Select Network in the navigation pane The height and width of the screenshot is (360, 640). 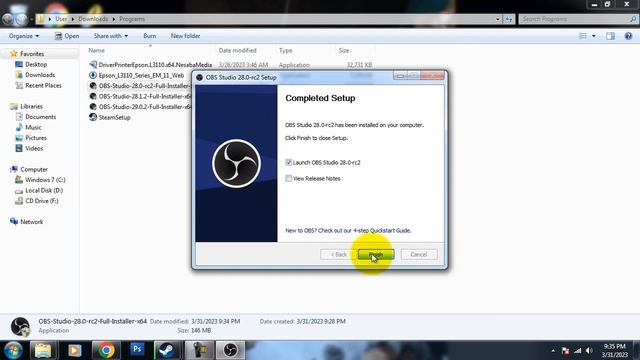click(31, 222)
